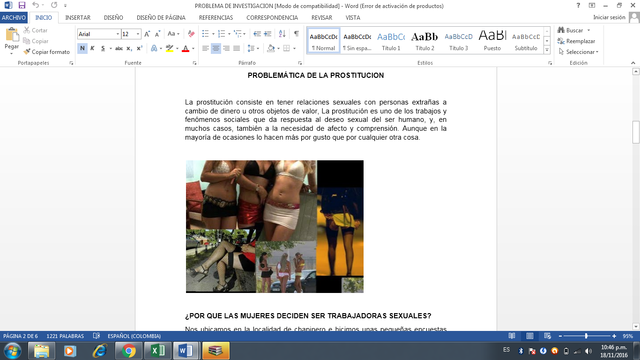Open the Arial font name dropdown
This screenshot has width=640, height=360.
pos(118,34)
